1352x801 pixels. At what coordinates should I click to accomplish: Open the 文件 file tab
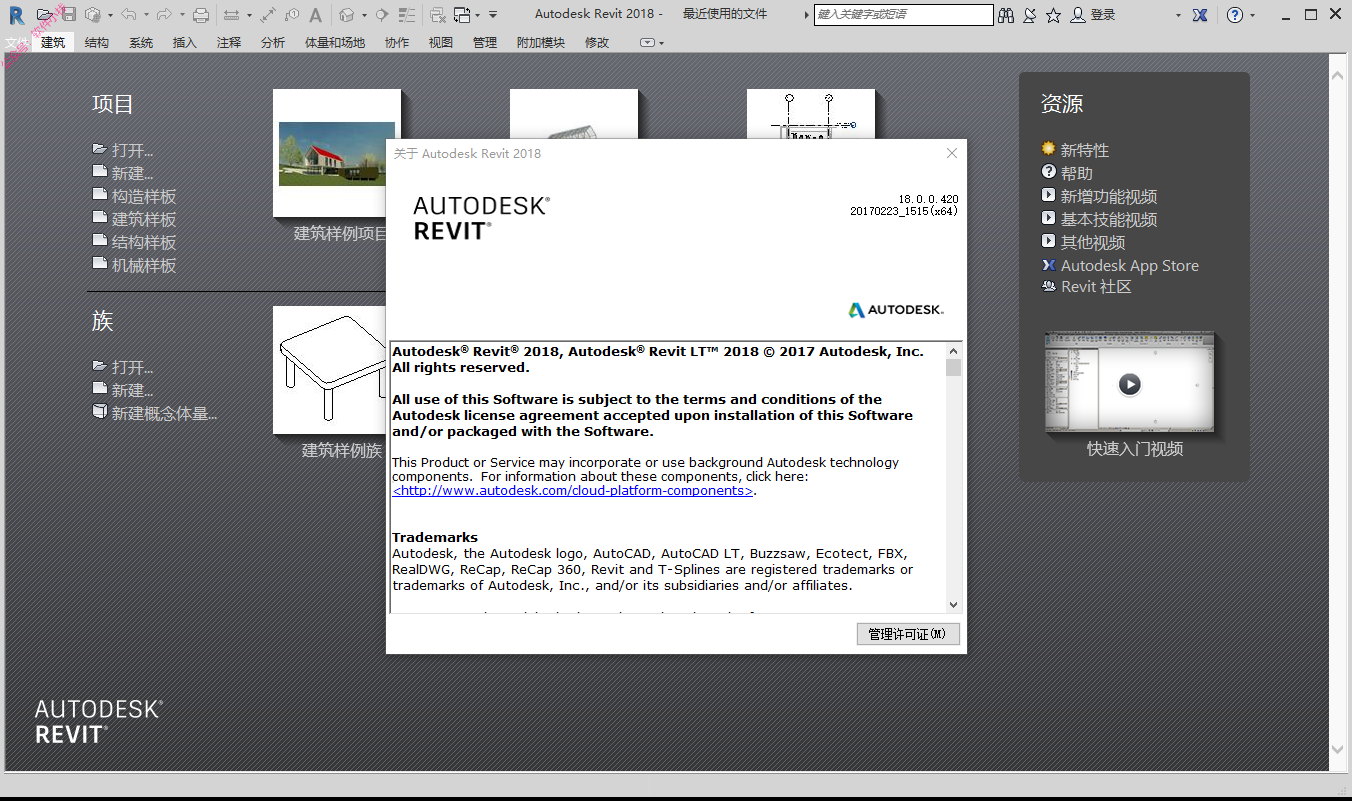point(17,43)
